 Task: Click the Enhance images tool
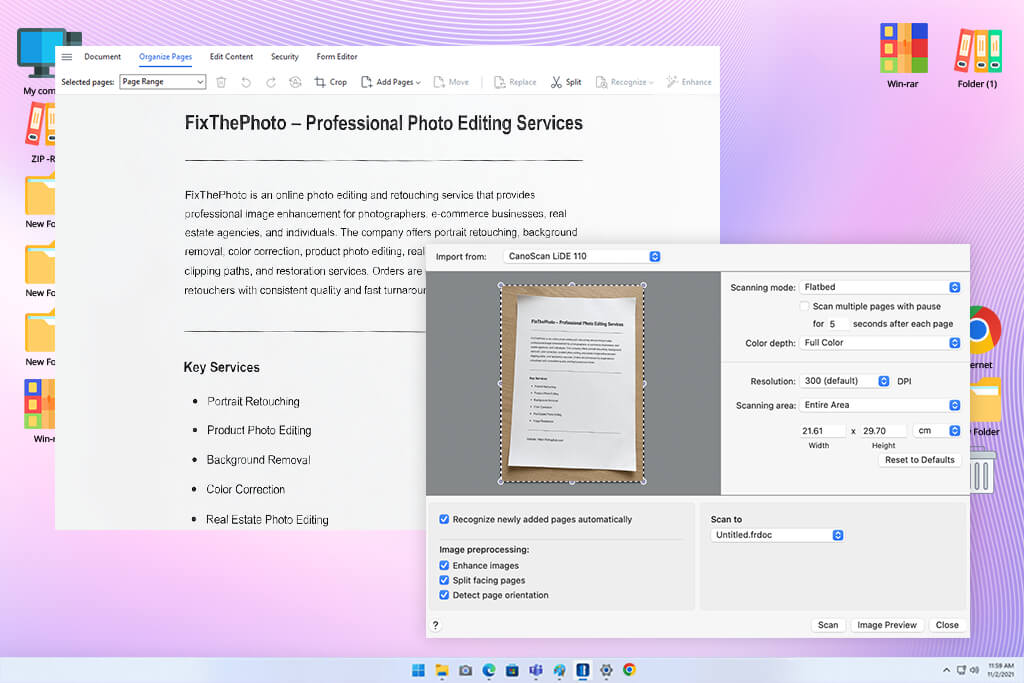coord(689,82)
